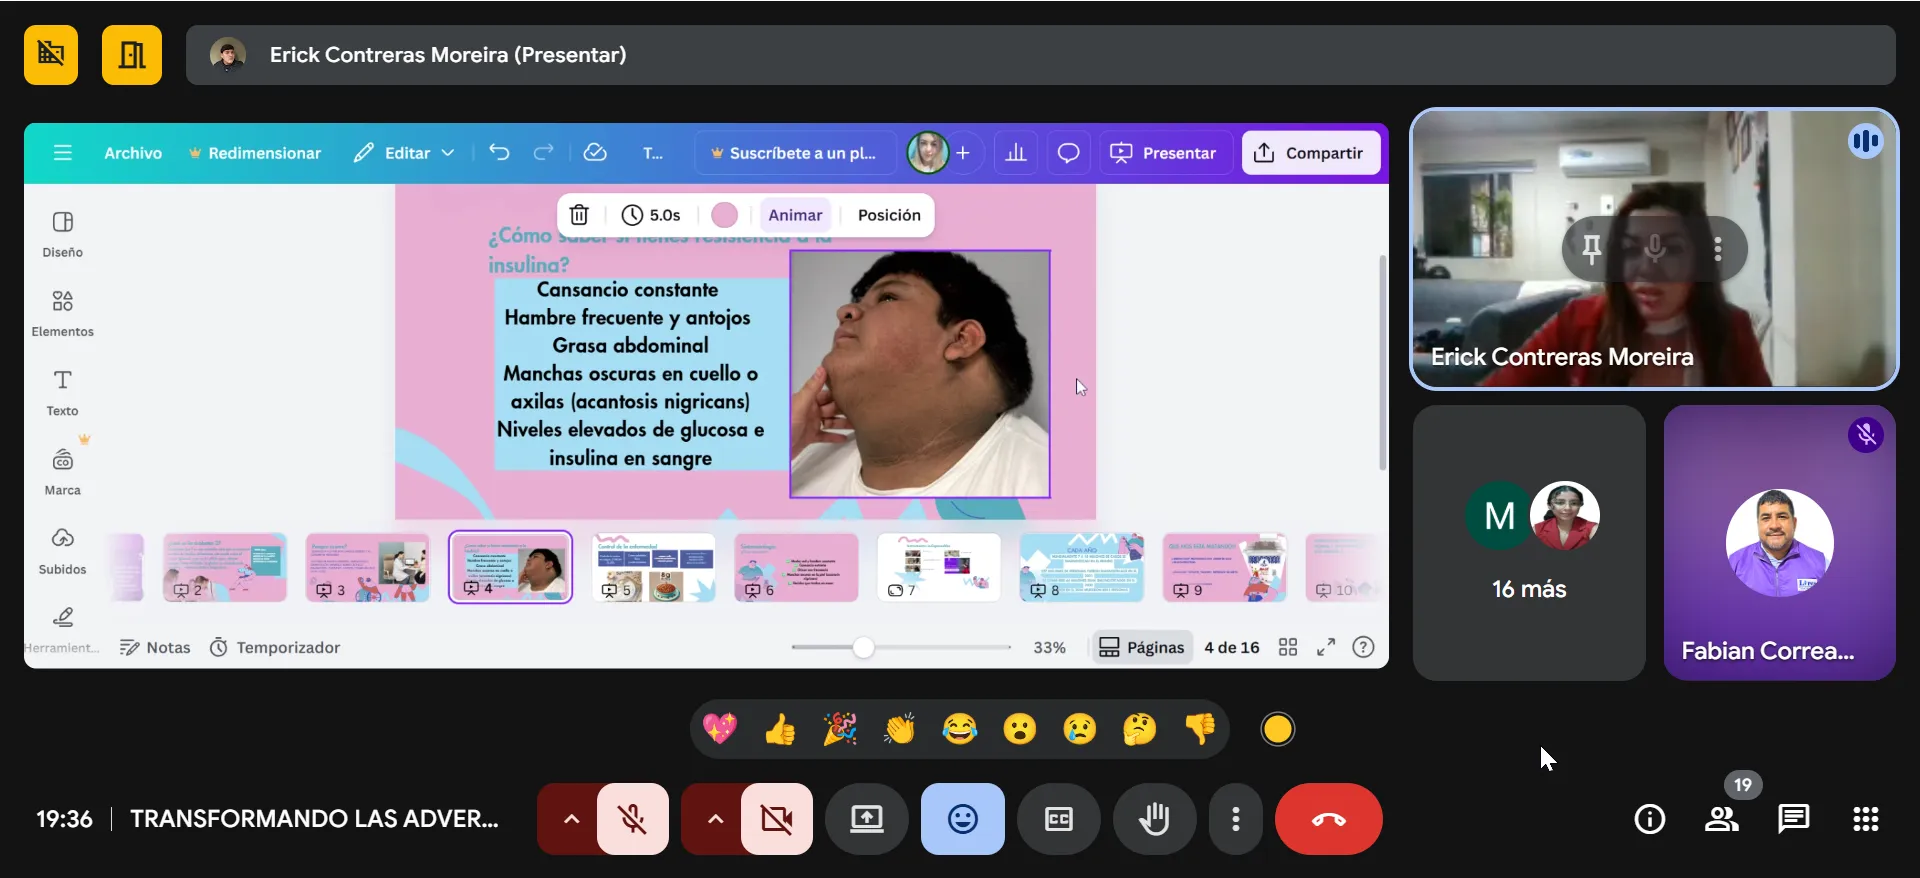Open the Elementos sidebar panel
Image resolution: width=1920 pixels, height=878 pixels.
[x=62, y=313]
